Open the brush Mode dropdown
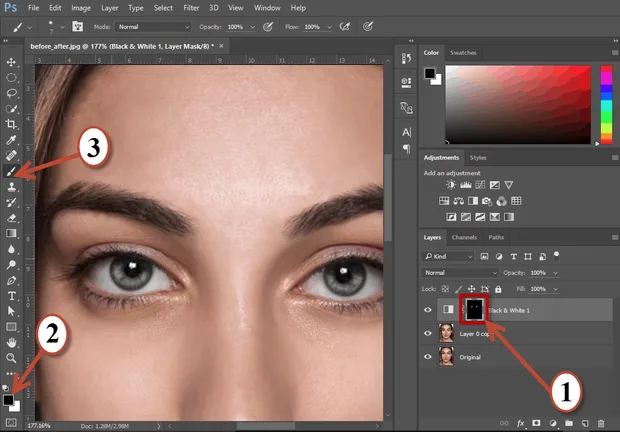 pyautogui.click(x=153, y=27)
